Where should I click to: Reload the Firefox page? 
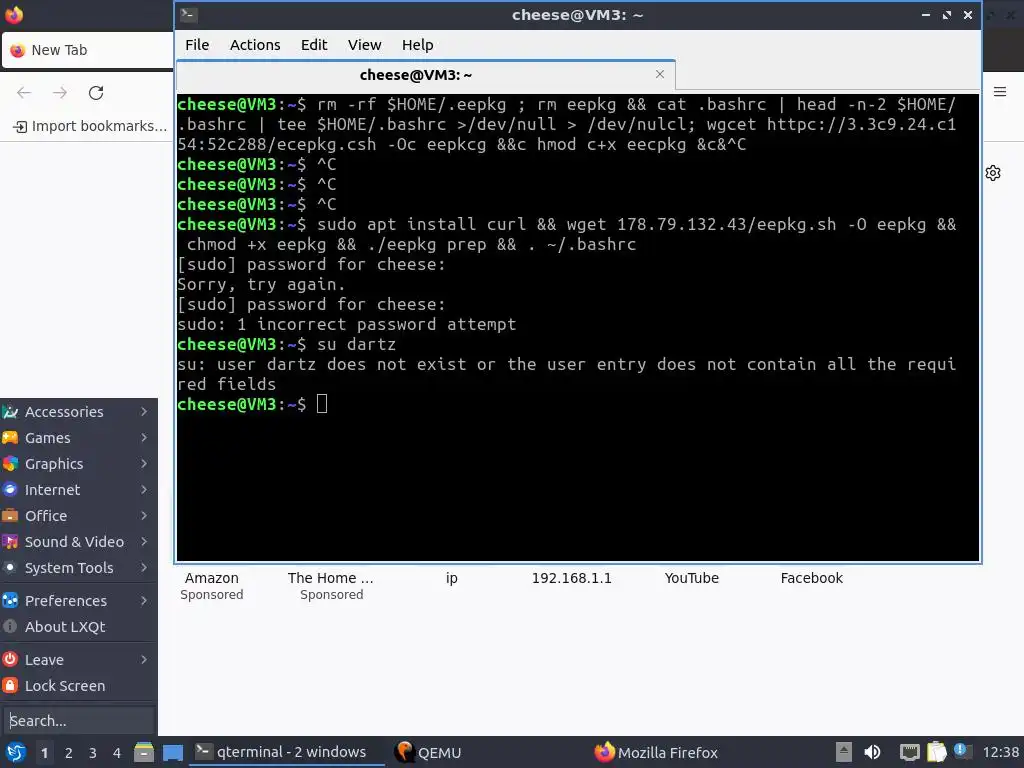click(96, 93)
